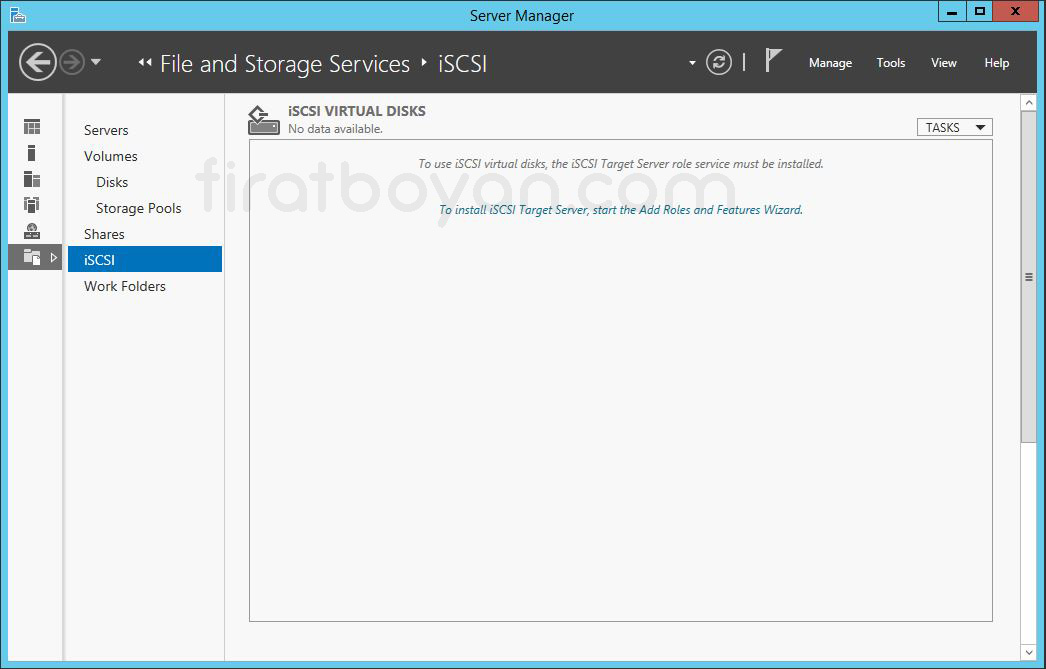Viewport: 1046px width, 669px height.
Task: Open the notifications flag
Action: [772, 61]
